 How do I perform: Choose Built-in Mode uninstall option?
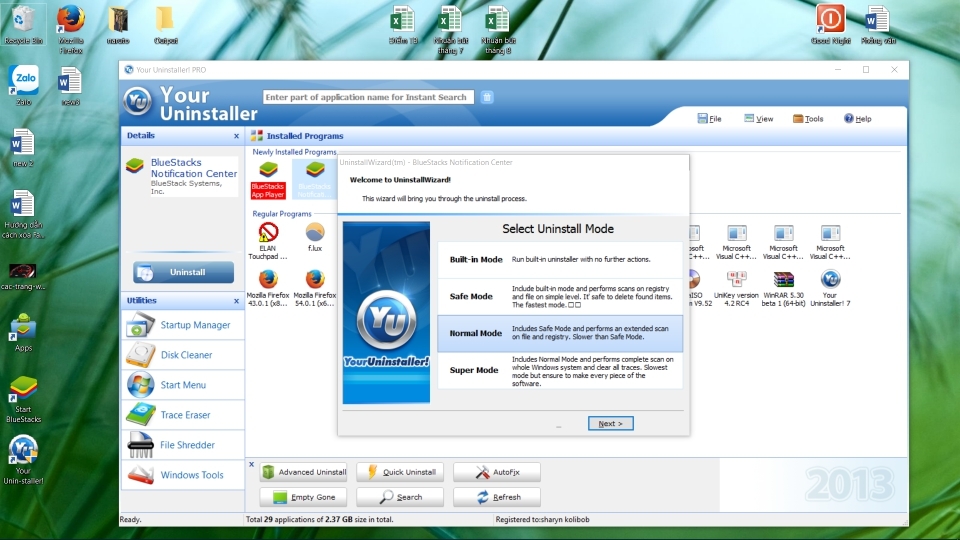tap(560, 260)
